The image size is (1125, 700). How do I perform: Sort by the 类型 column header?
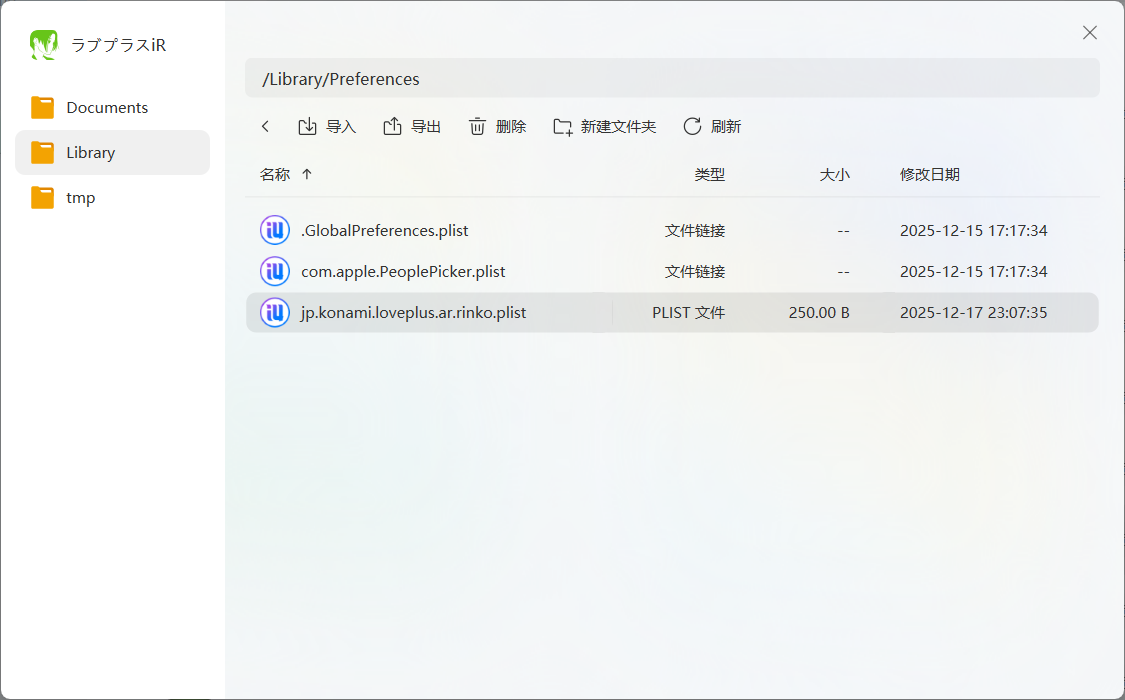(710, 174)
